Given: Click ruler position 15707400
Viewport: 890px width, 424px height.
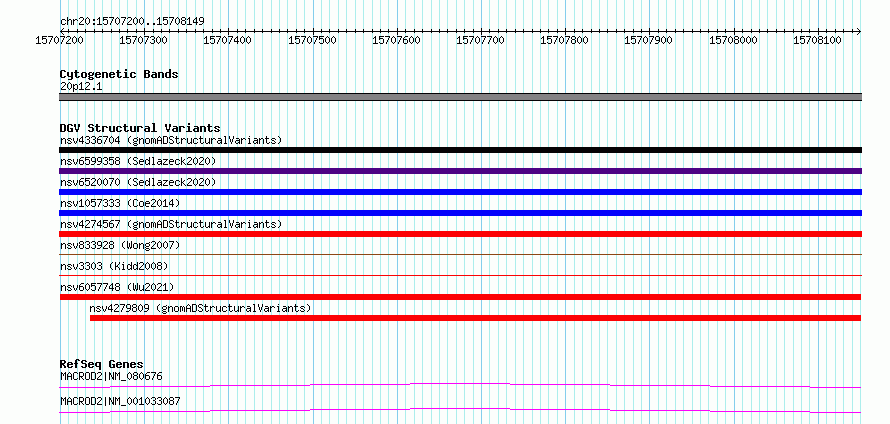Looking at the screenshot, I should [228, 40].
